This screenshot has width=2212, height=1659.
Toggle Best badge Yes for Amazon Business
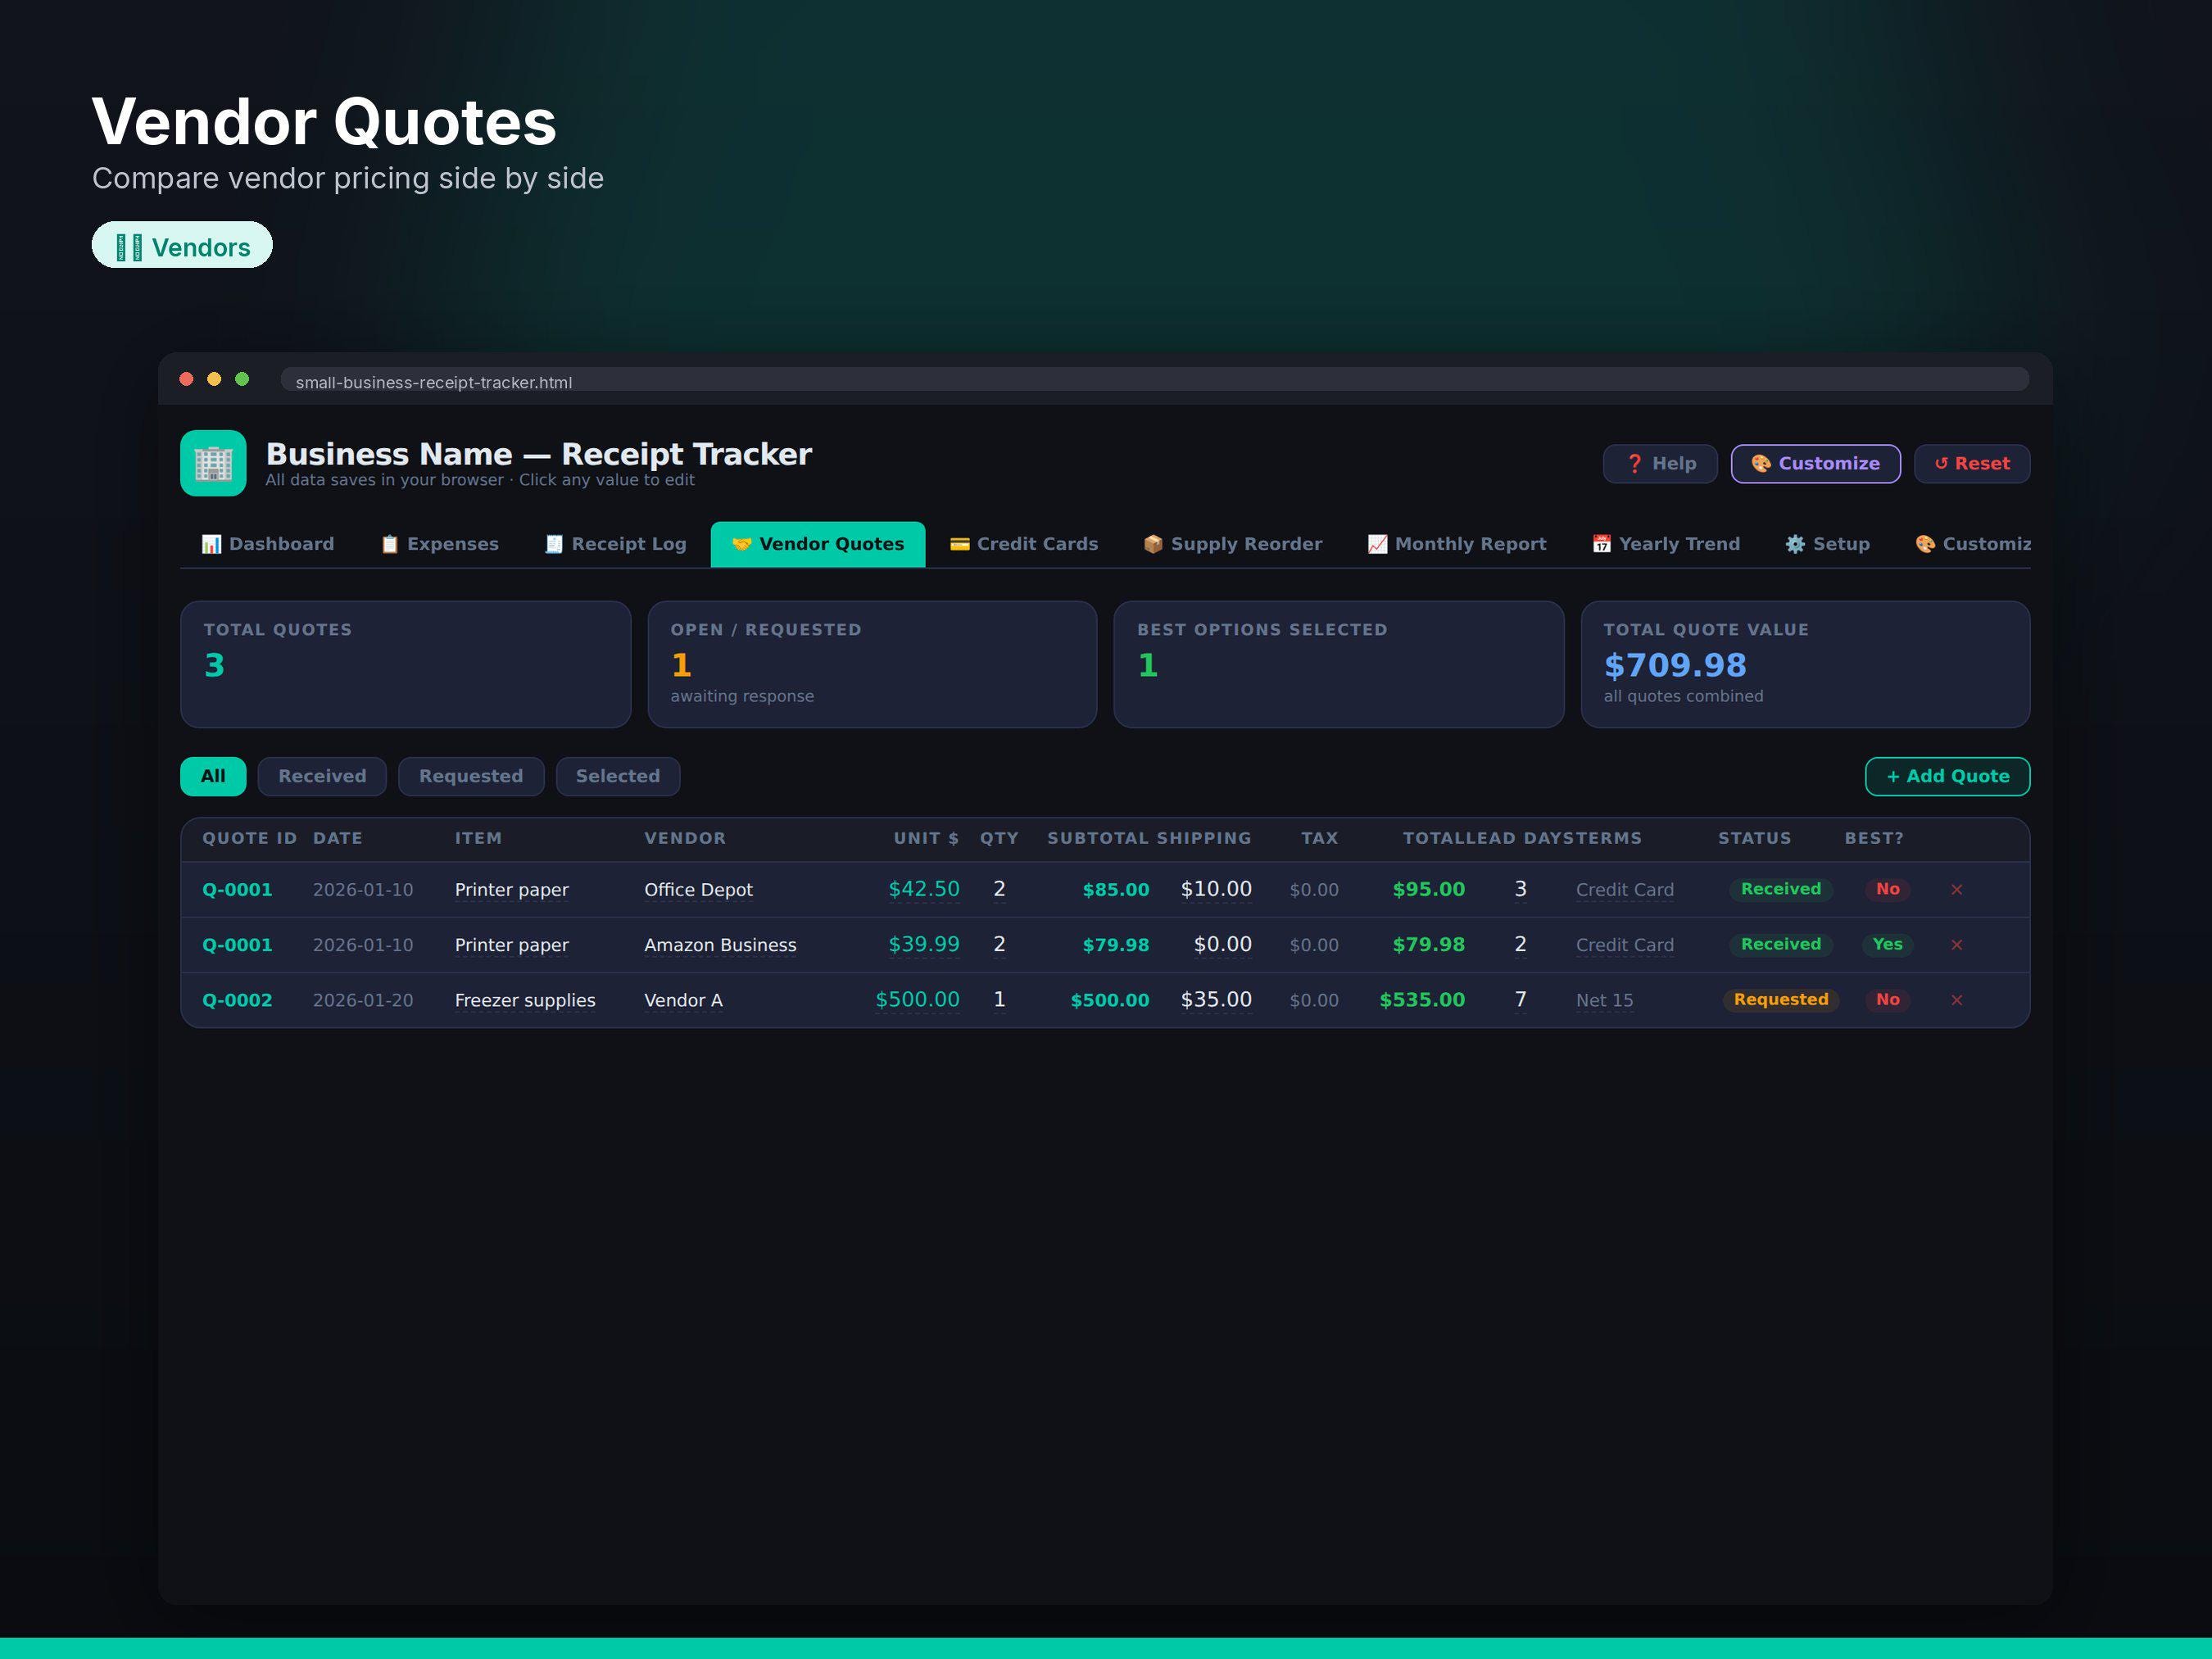pyautogui.click(x=1887, y=944)
